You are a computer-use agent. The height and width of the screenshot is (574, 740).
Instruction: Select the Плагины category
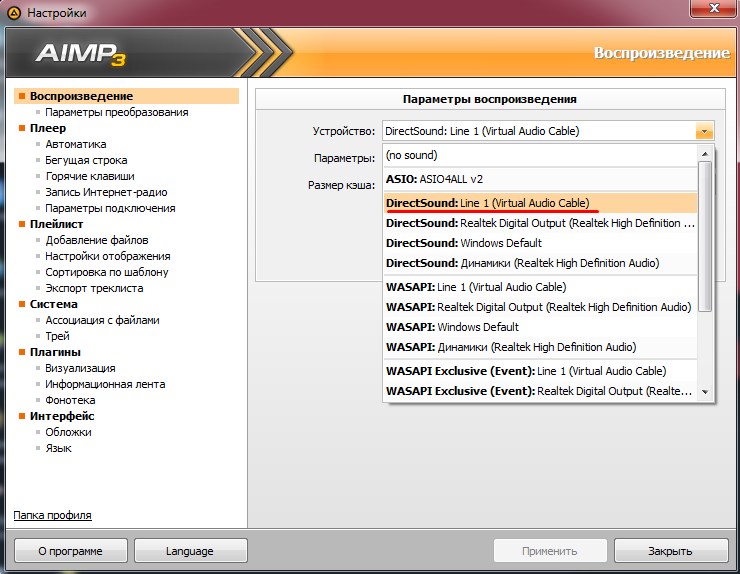(55, 352)
